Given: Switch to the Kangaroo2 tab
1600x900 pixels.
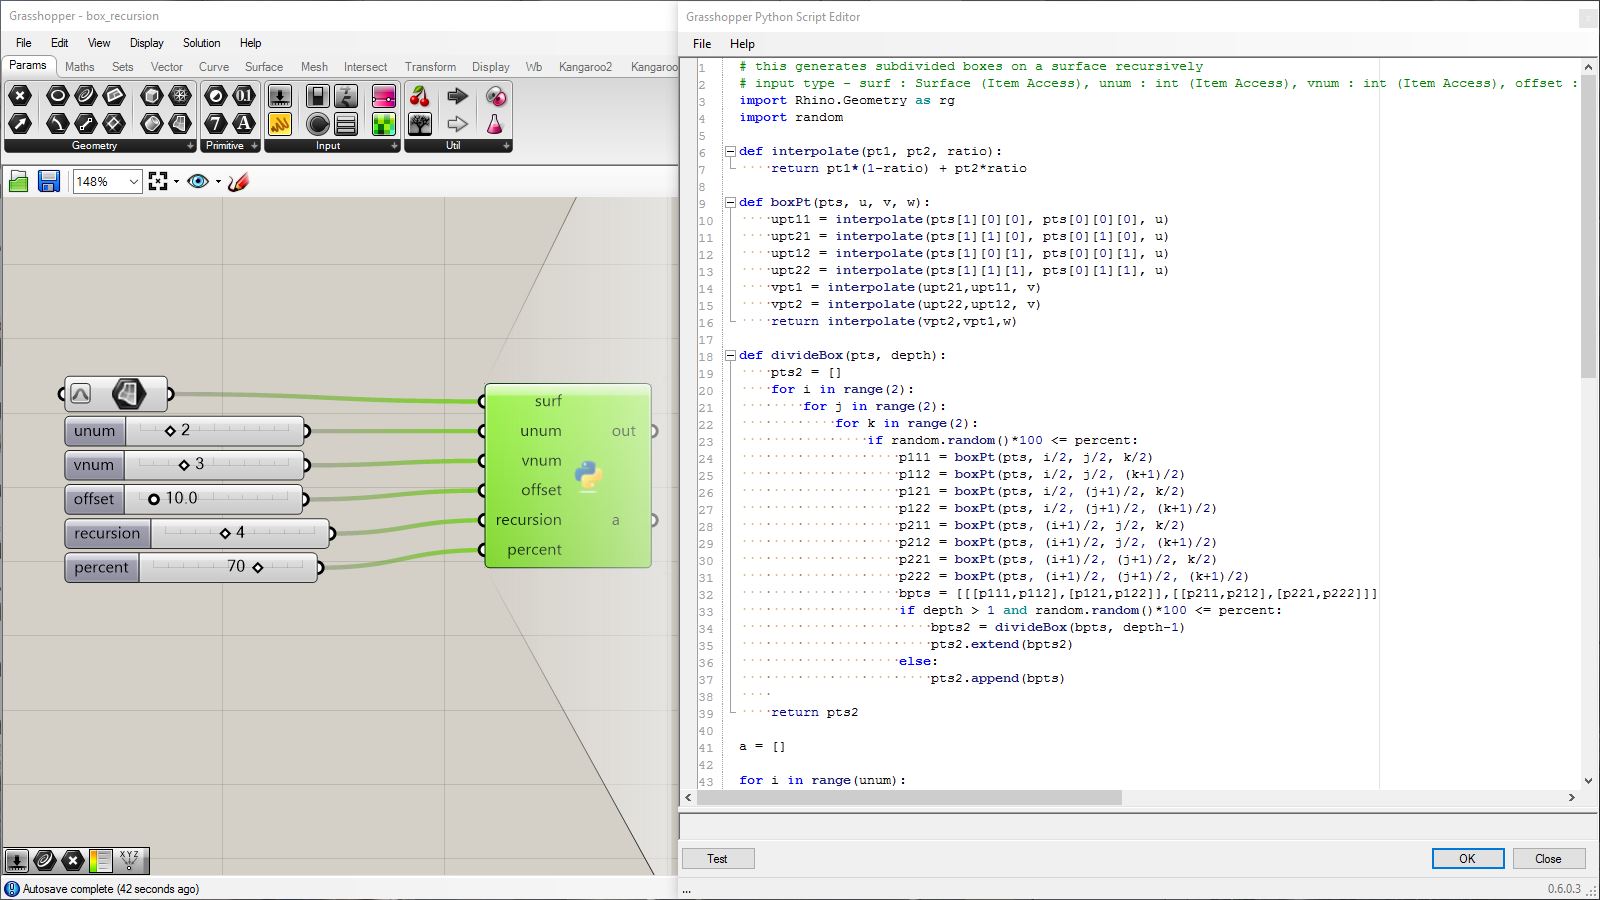Looking at the screenshot, I should (x=585, y=67).
